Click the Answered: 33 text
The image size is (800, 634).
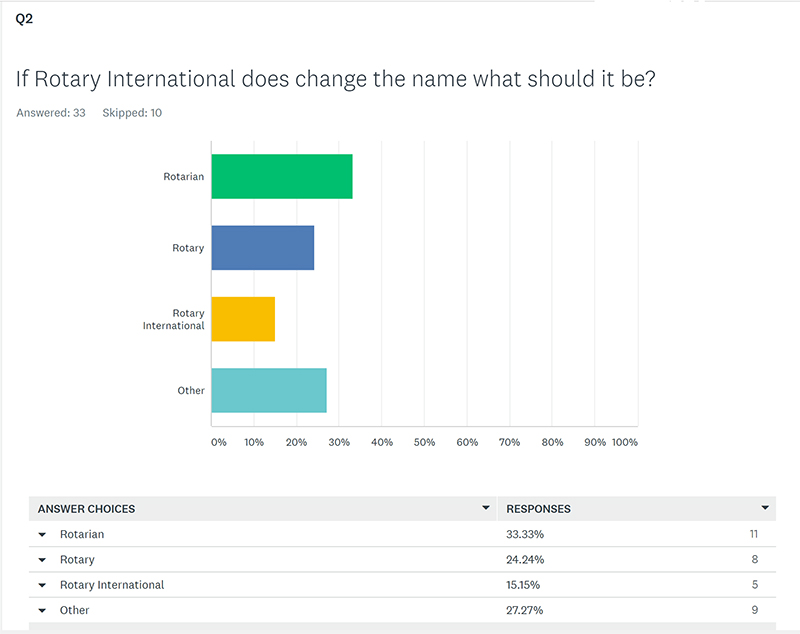pyautogui.click(x=50, y=113)
